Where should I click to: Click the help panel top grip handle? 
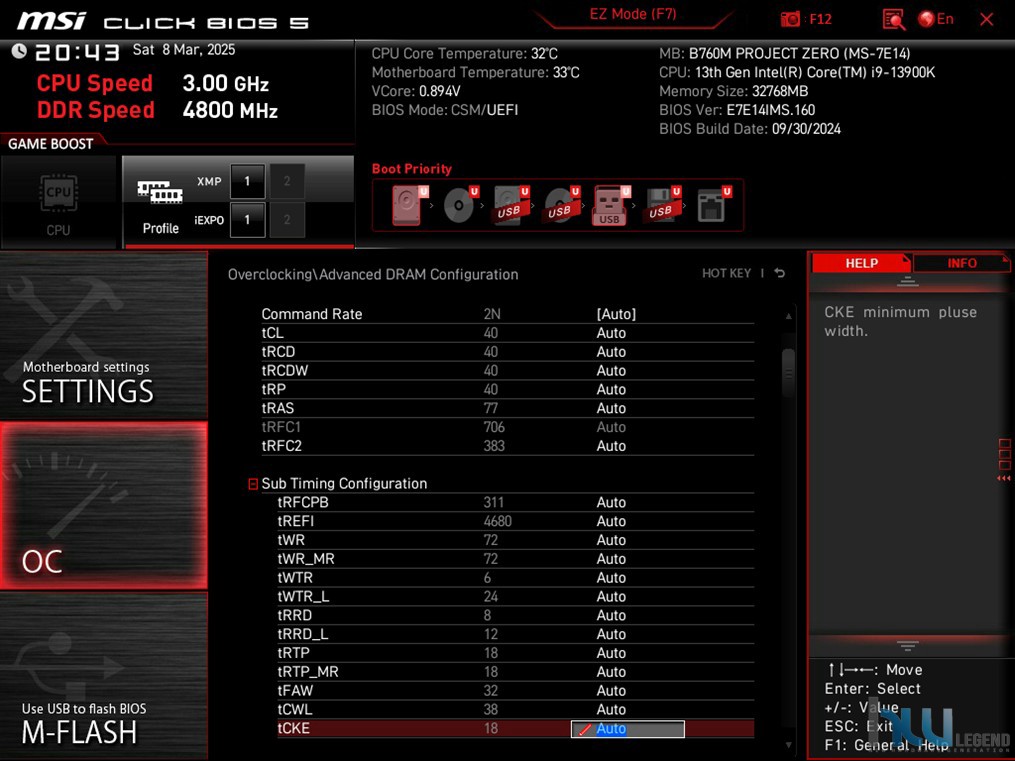(908, 281)
